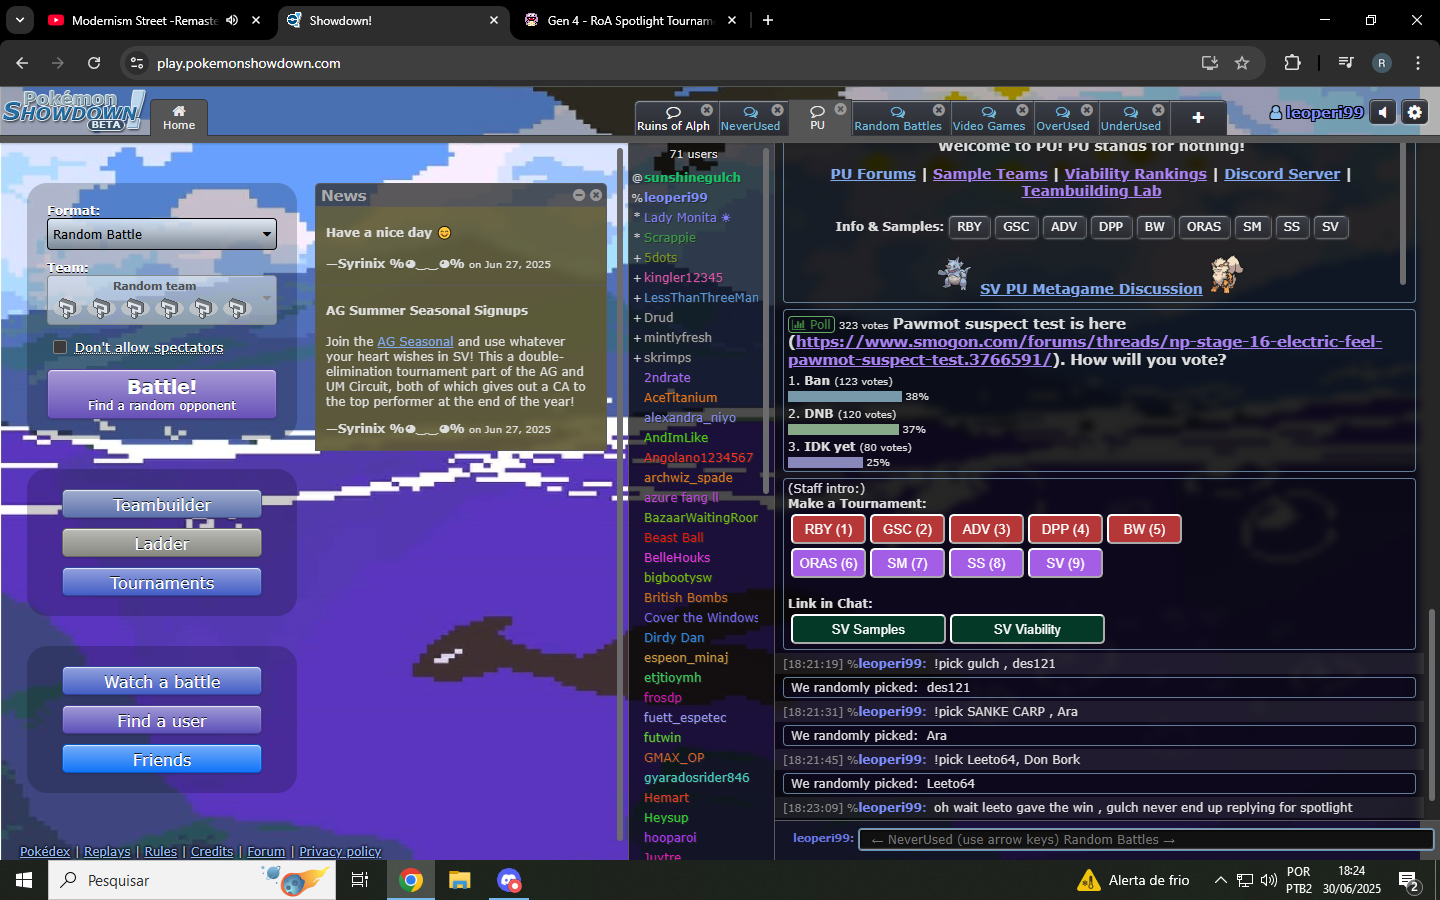Open the Tournaments button
Viewport: 1440px width, 900px height.
(x=162, y=582)
